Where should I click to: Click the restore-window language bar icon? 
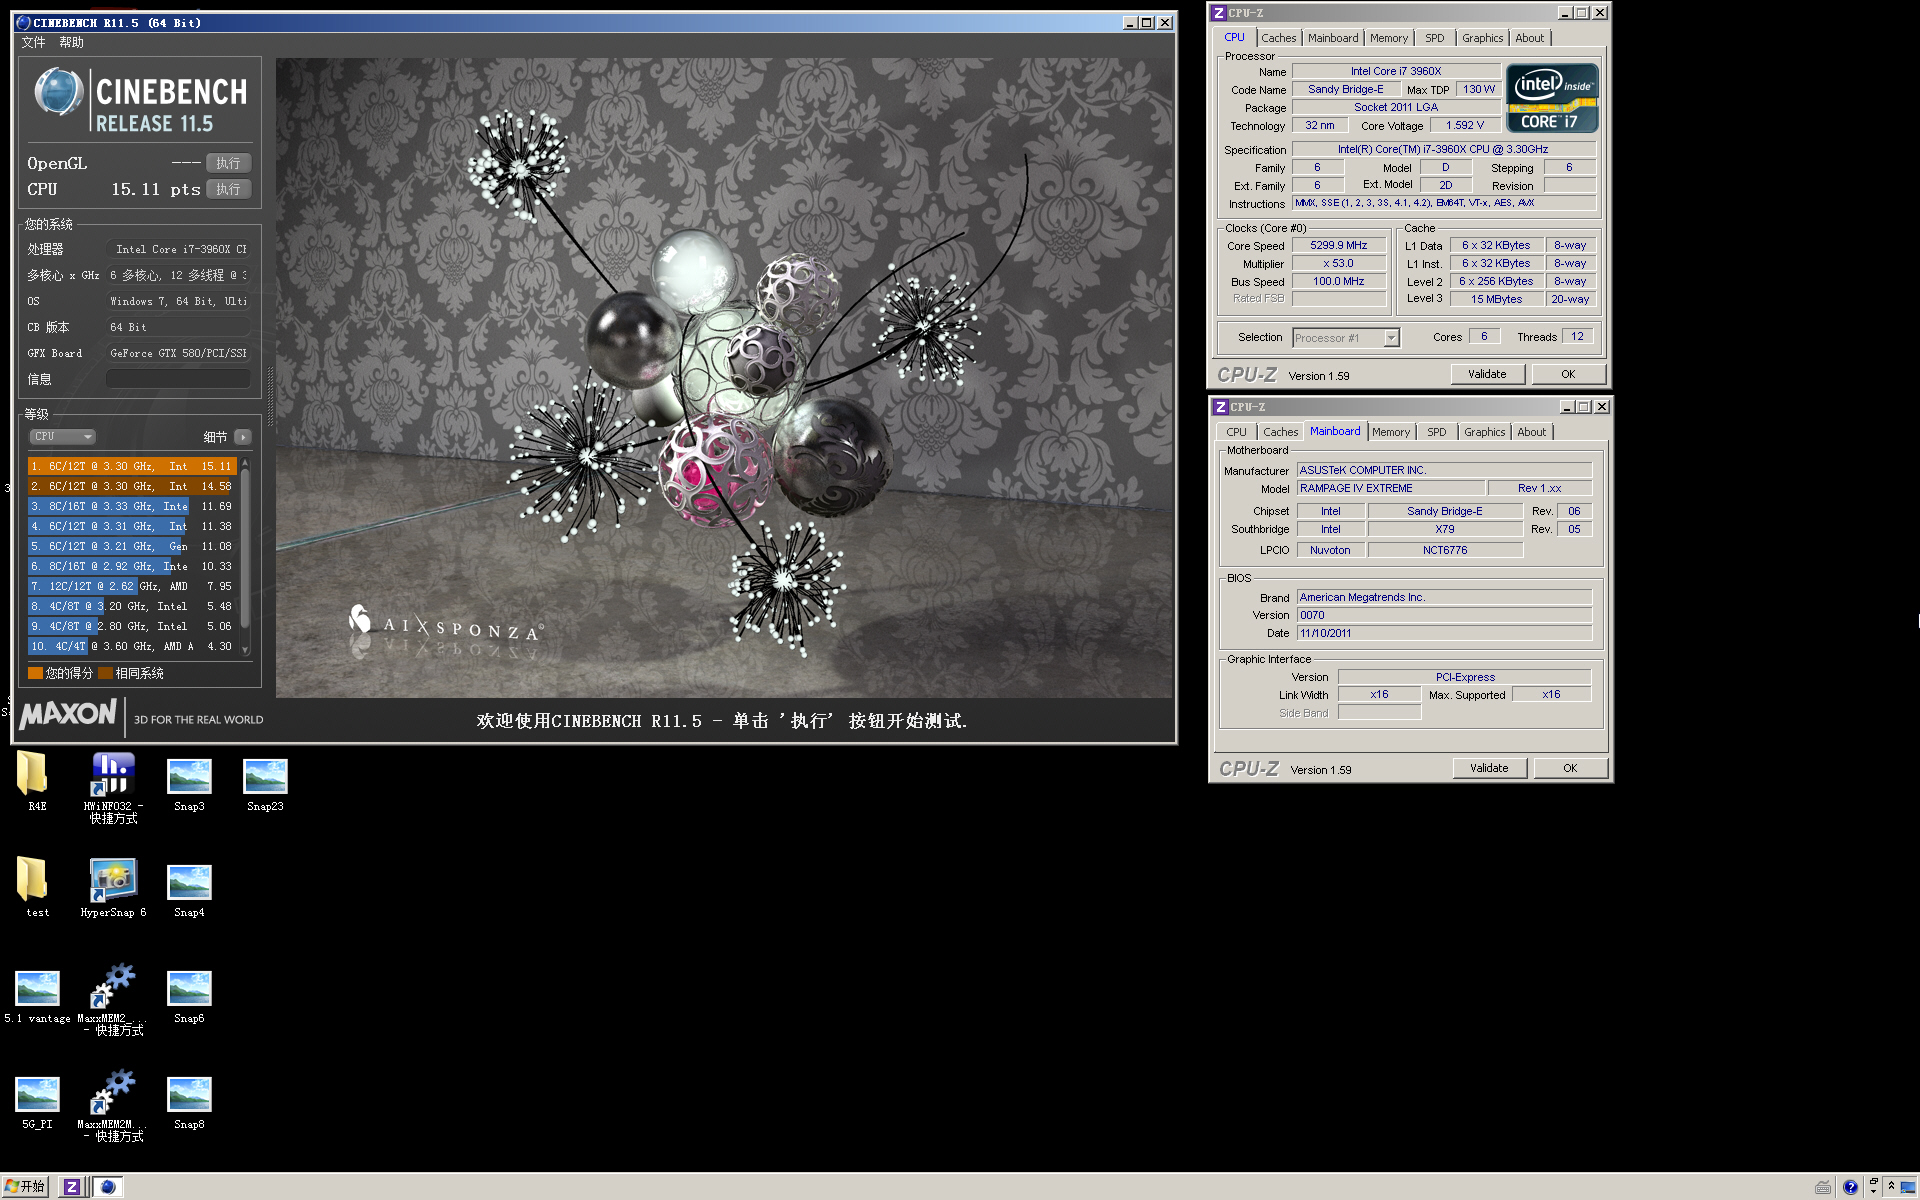[1873, 1181]
